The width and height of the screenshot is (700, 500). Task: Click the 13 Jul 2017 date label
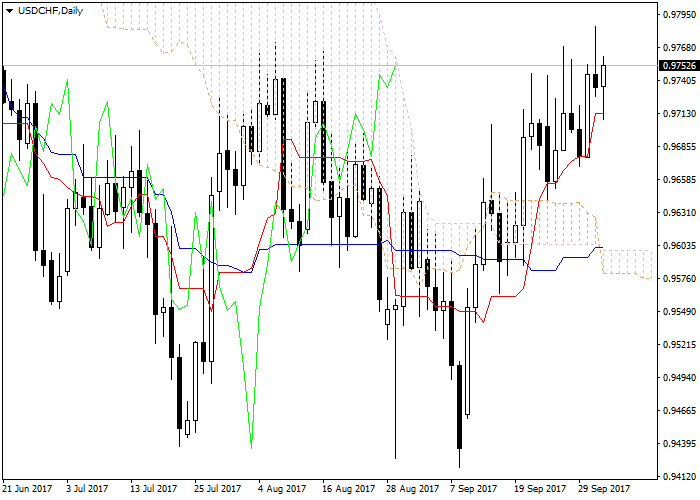coord(154,489)
